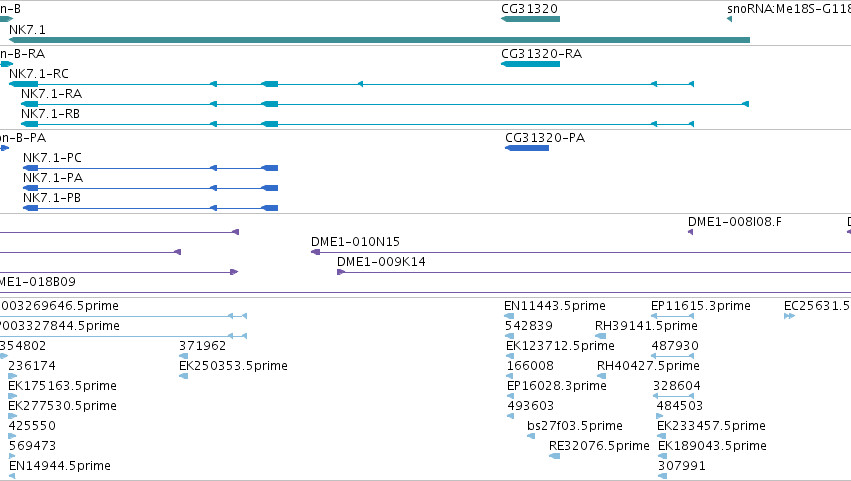Select the EN11443.5prime EST label
The image size is (851, 481).
pyautogui.click(x=555, y=306)
